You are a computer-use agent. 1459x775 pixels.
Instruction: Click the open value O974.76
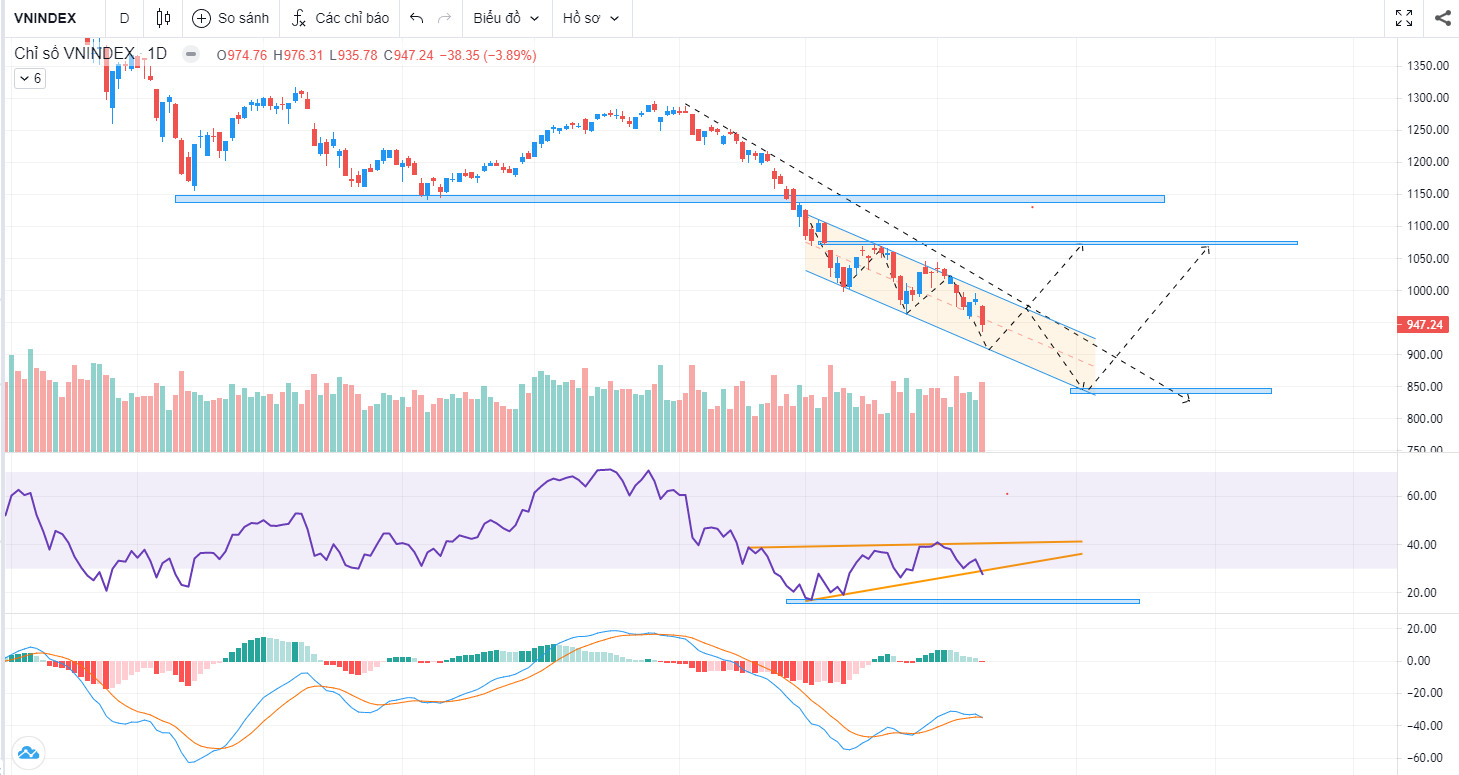242,55
